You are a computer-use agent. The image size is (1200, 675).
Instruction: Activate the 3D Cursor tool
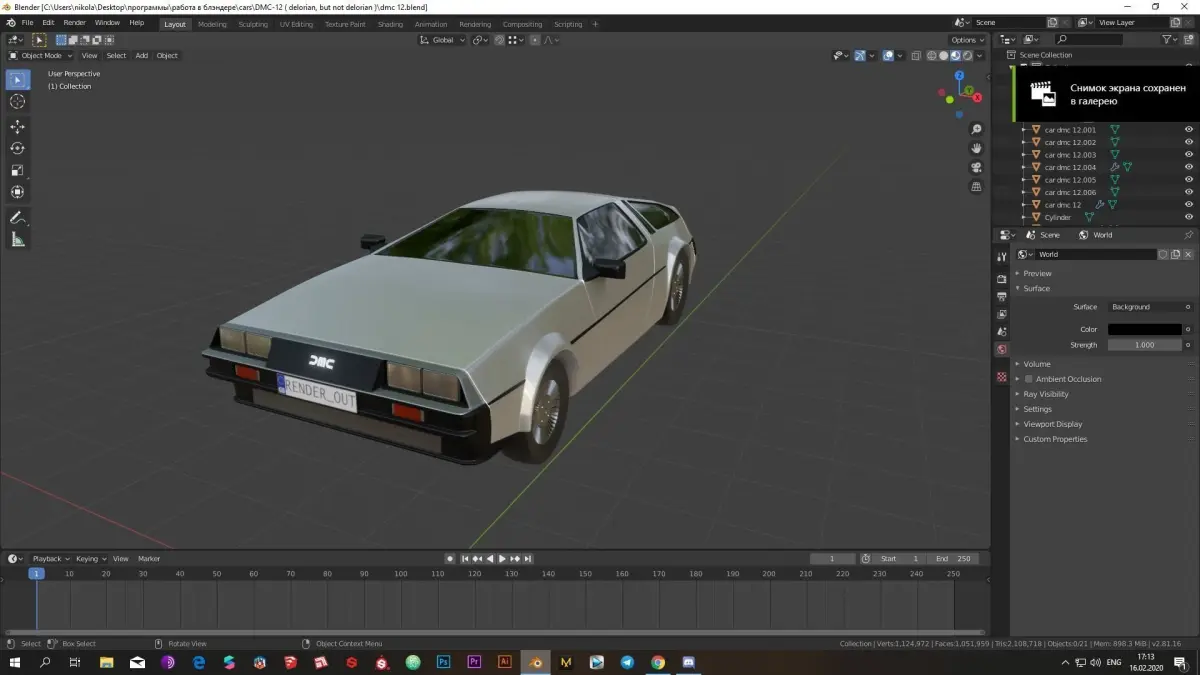(18, 102)
